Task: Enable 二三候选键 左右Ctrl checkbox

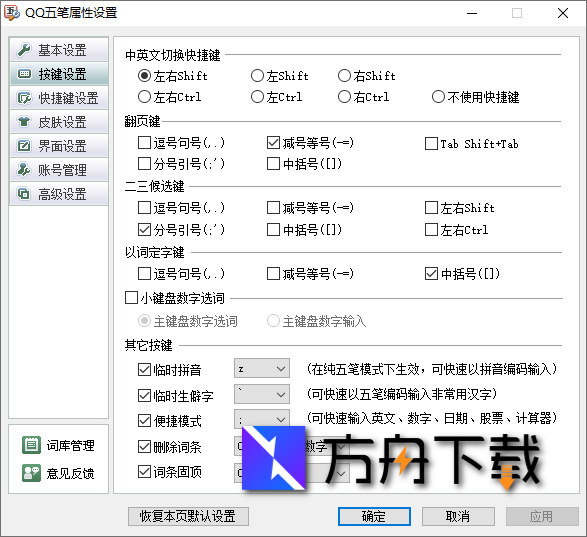Action: [x=431, y=230]
